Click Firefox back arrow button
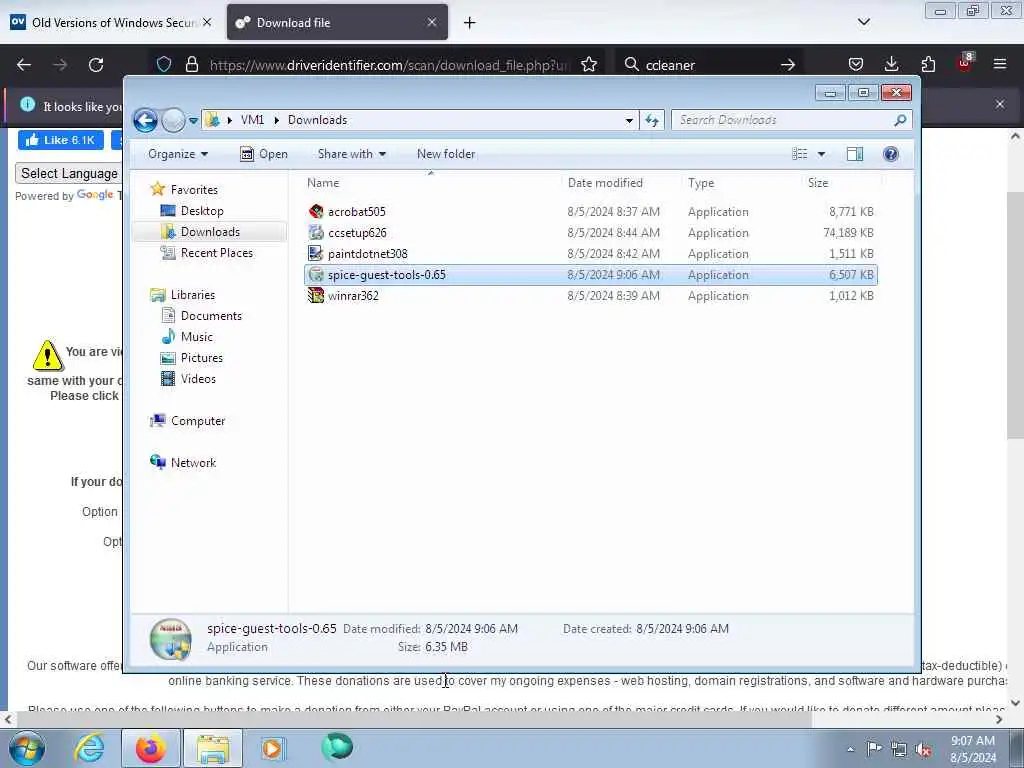The image size is (1024, 768). click(24, 65)
